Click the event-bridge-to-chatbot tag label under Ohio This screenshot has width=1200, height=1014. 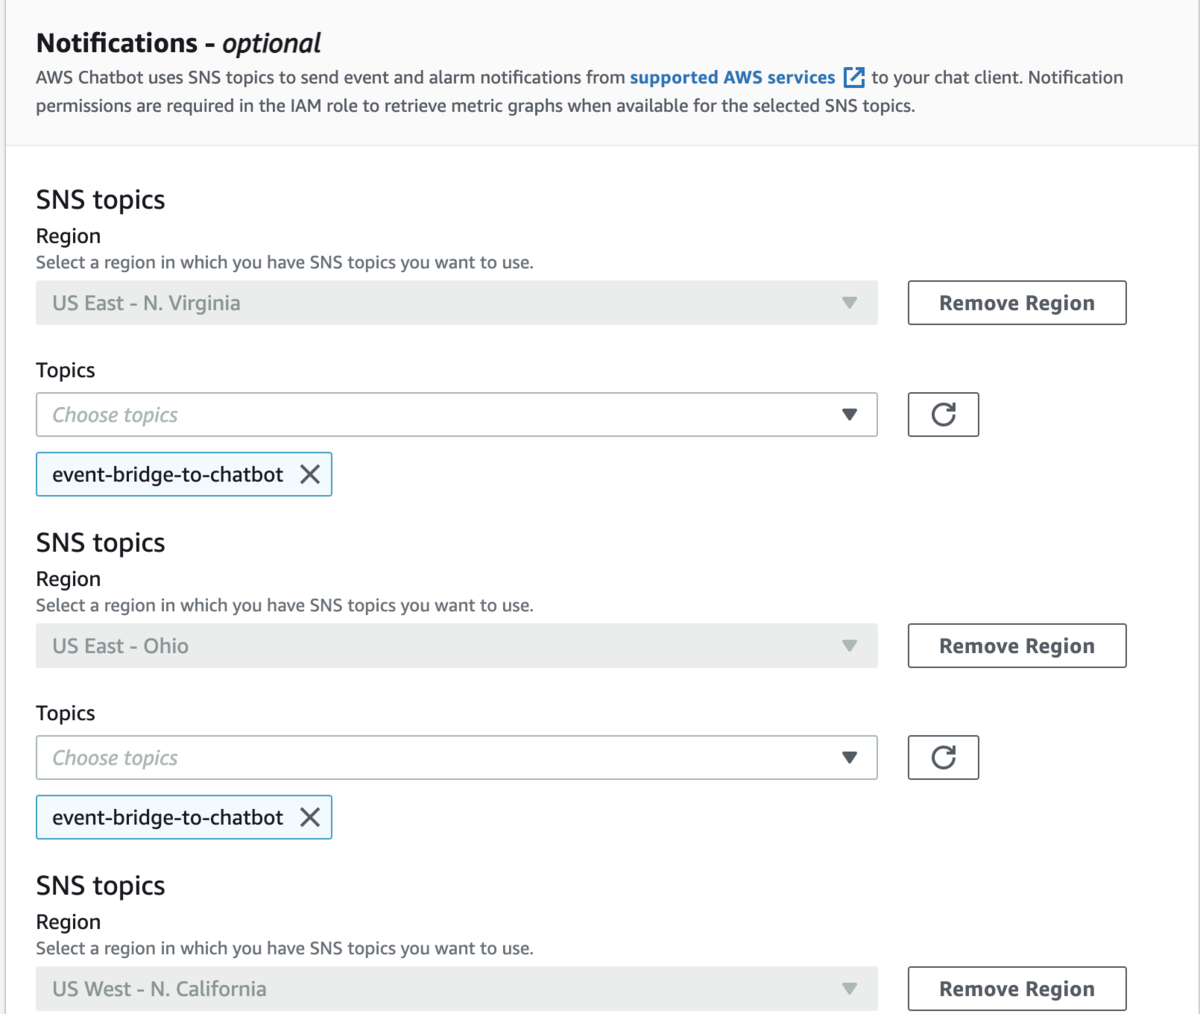point(168,818)
